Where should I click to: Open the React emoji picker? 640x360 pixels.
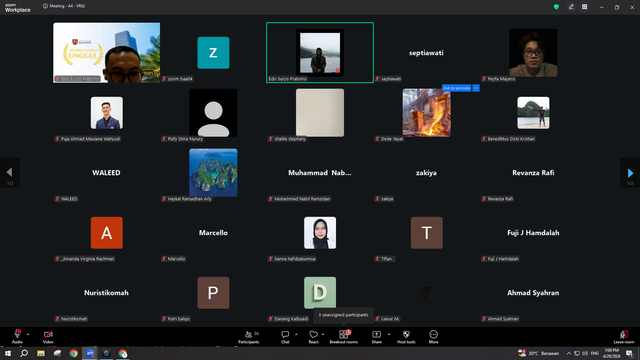pyautogui.click(x=313, y=337)
